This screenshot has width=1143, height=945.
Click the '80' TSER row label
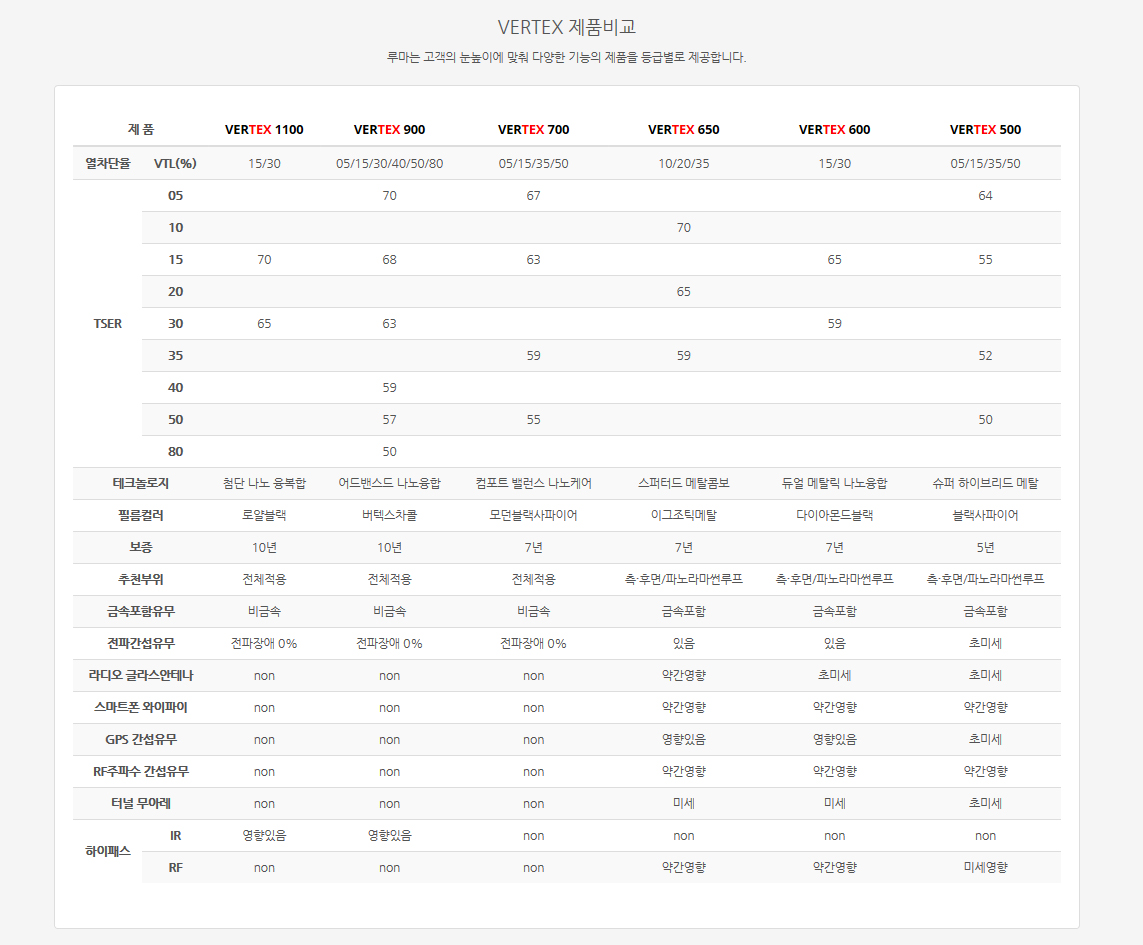click(176, 451)
